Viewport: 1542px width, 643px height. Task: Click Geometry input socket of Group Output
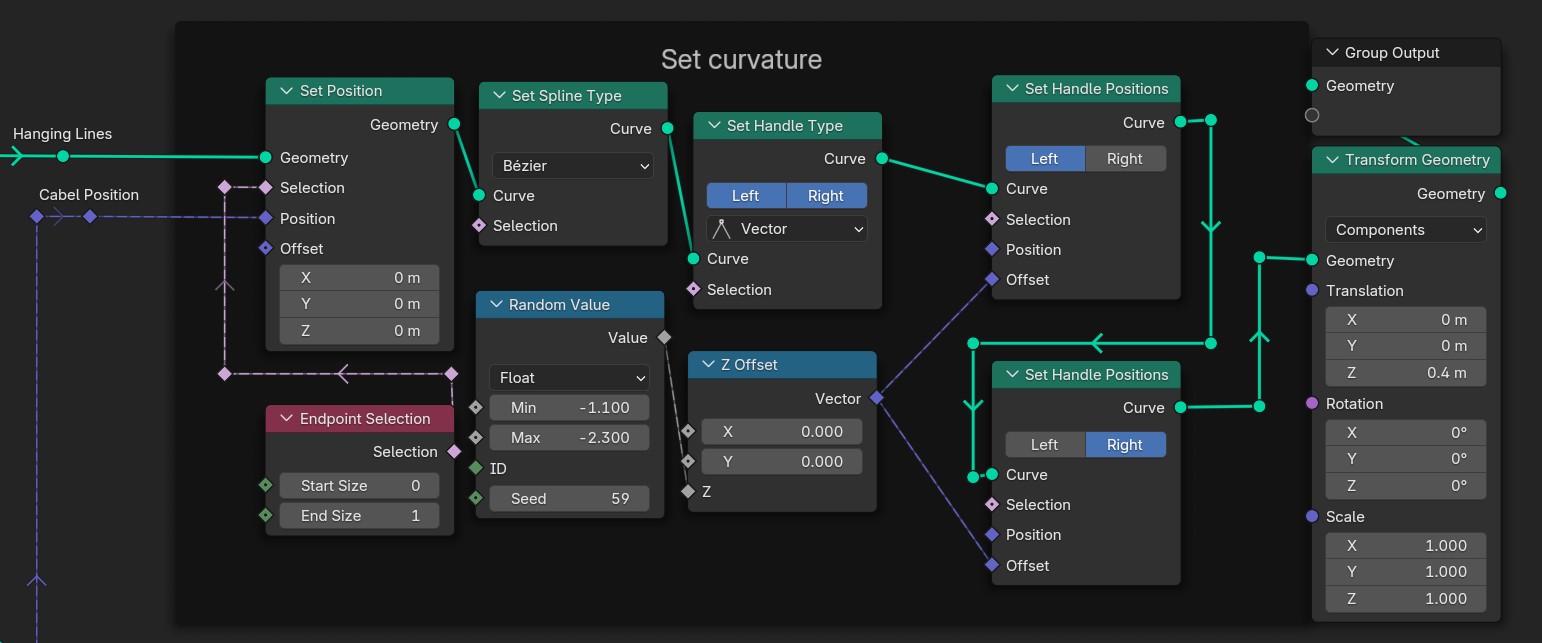1312,85
